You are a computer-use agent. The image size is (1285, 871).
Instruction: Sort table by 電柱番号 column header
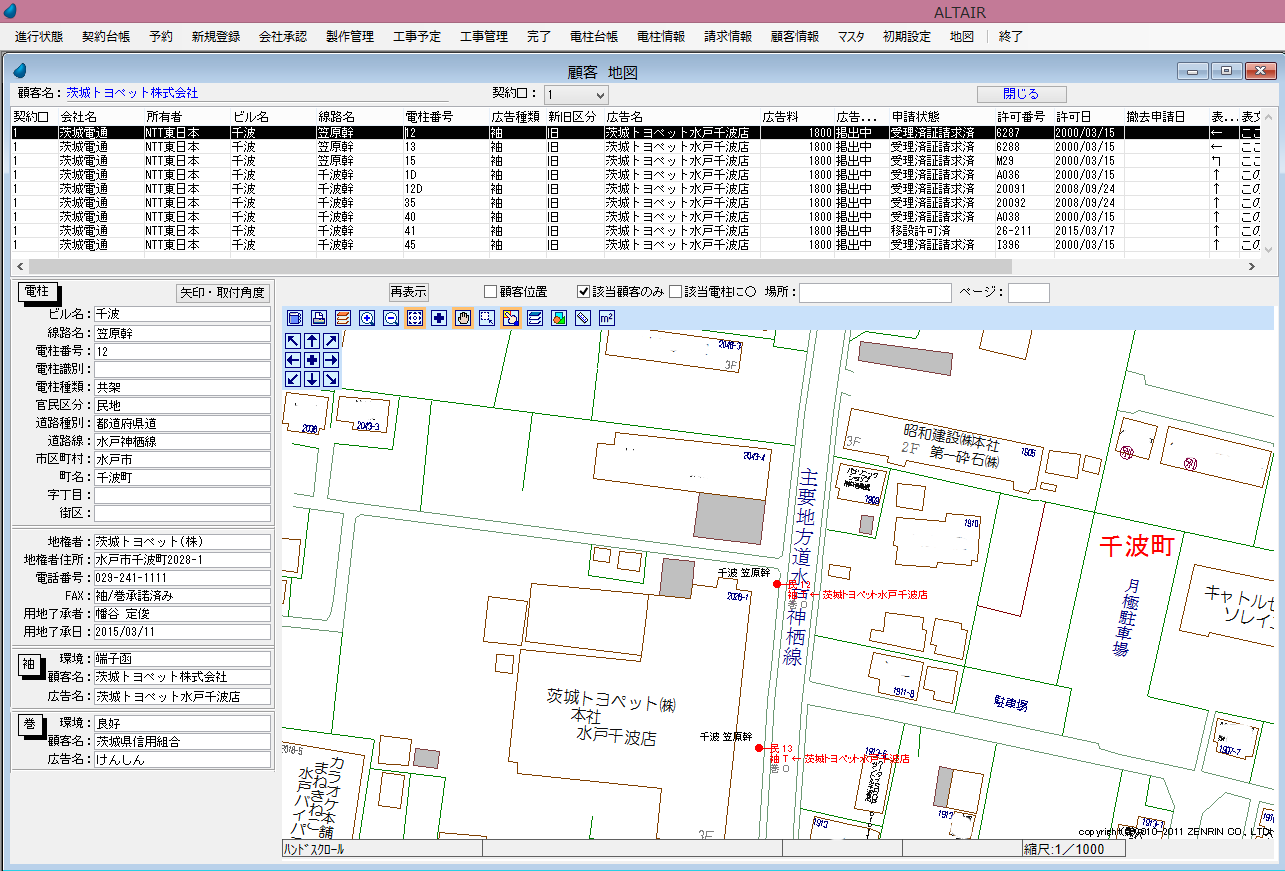point(444,117)
